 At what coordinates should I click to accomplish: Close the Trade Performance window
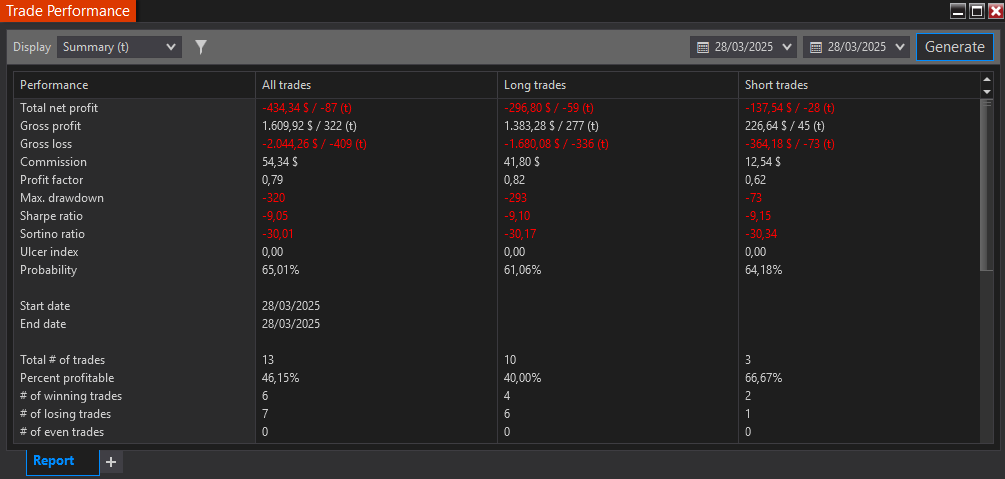pos(995,11)
